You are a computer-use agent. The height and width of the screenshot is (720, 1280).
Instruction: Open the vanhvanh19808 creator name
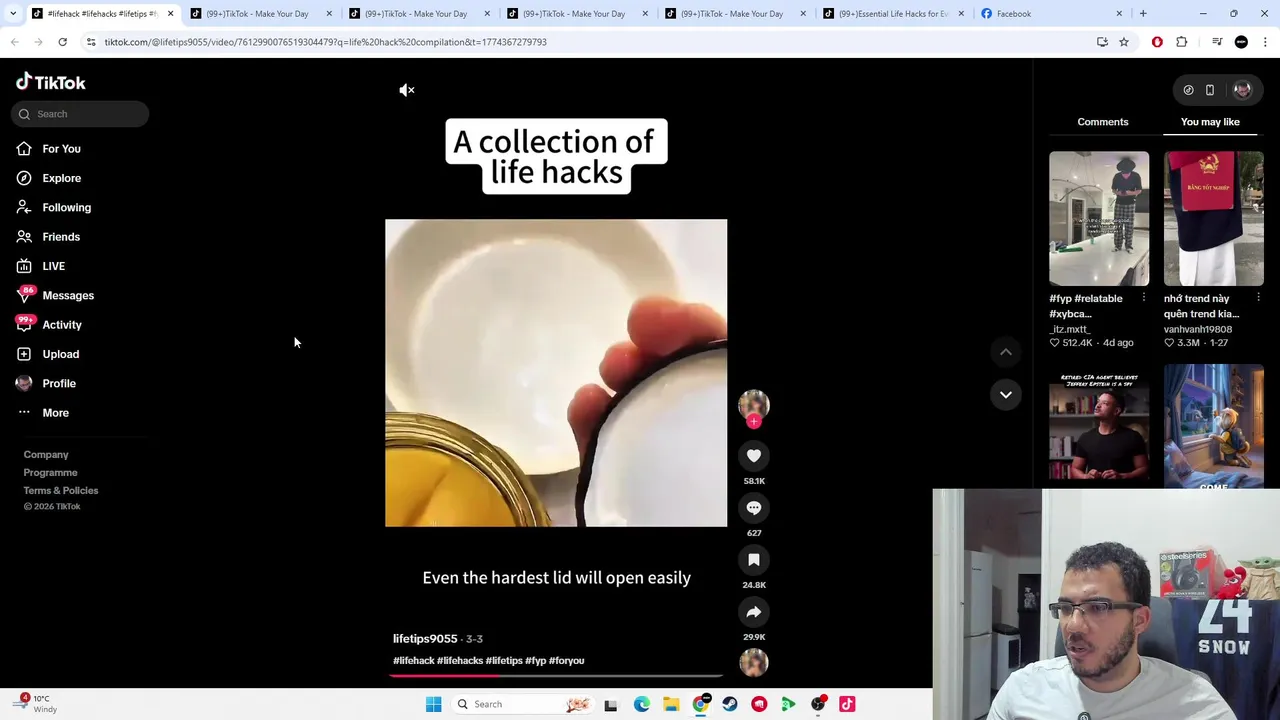pyautogui.click(x=1197, y=329)
